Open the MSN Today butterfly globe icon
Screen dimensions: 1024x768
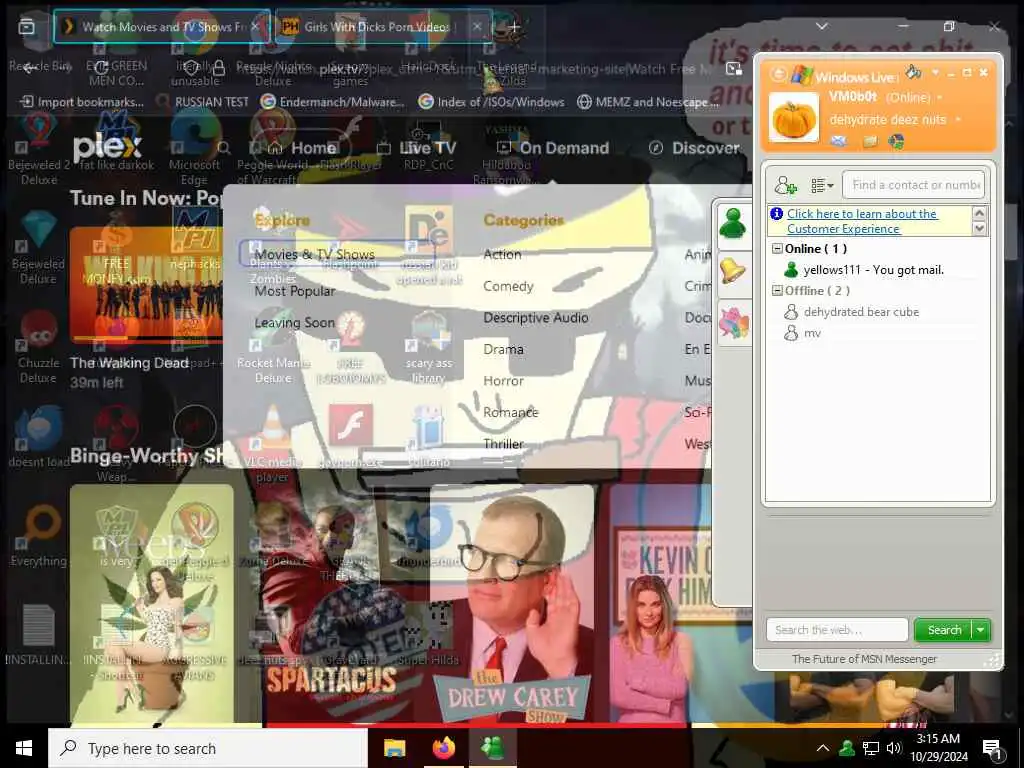coord(896,141)
